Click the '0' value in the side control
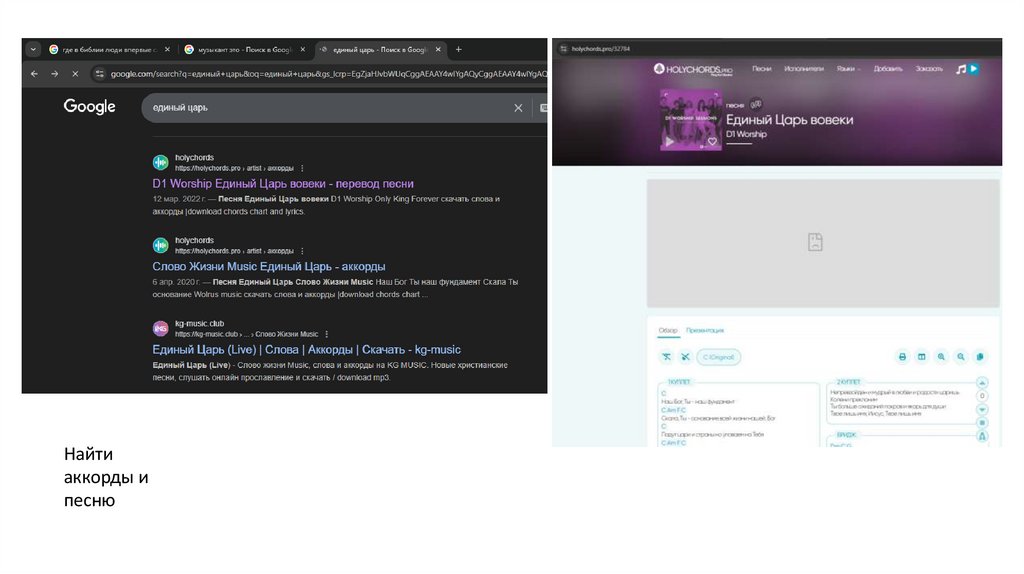The image size is (1024, 574). [982, 396]
